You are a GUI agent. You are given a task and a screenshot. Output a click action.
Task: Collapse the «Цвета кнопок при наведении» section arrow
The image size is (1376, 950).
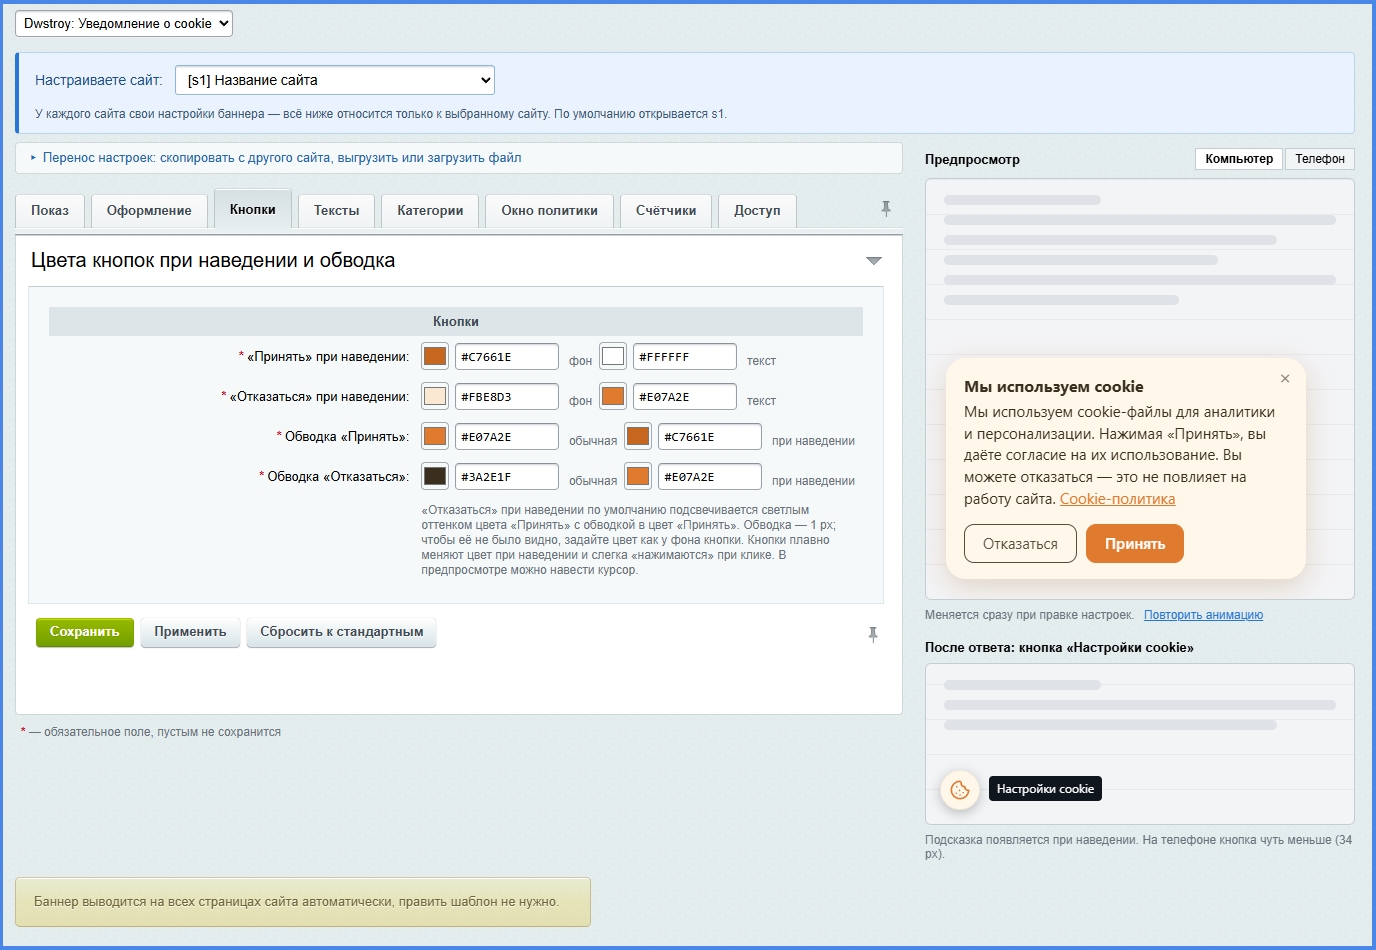874,261
